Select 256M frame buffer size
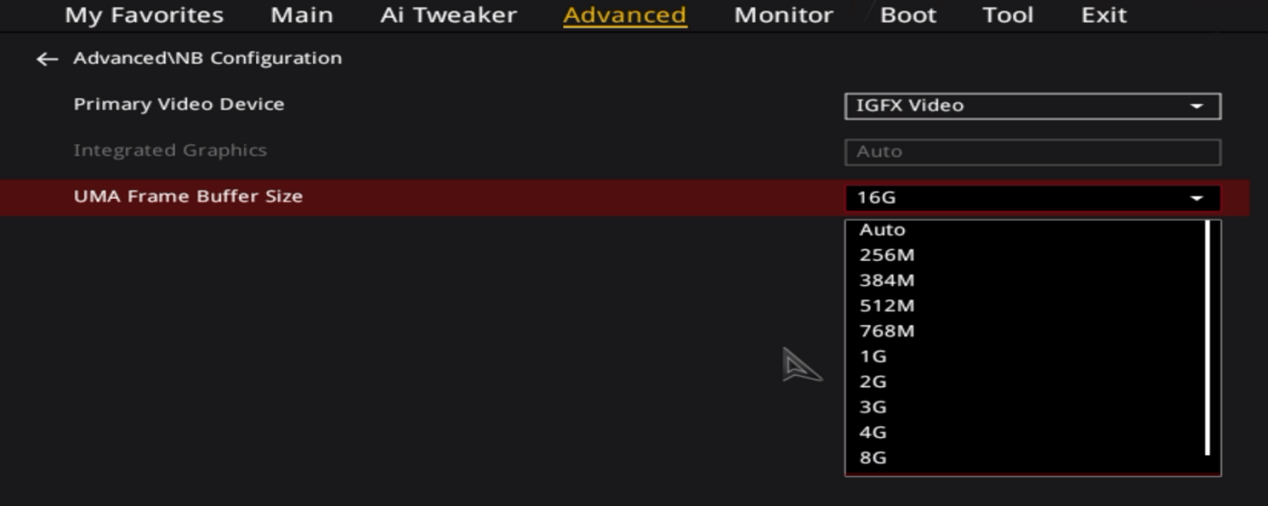This screenshot has width=1268, height=506. click(887, 255)
